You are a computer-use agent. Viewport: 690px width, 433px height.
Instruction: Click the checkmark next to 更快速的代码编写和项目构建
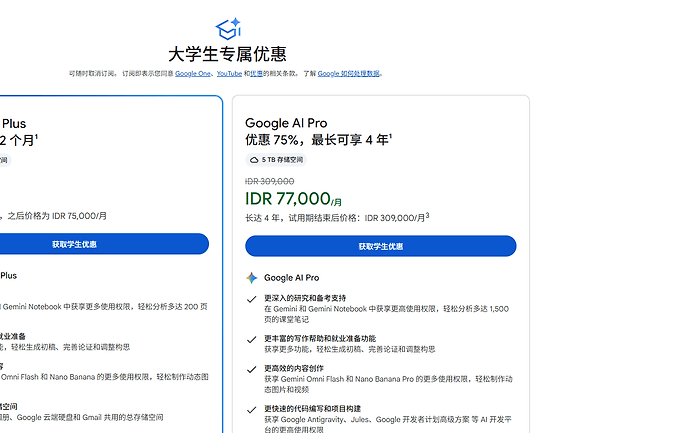pos(251,410)
